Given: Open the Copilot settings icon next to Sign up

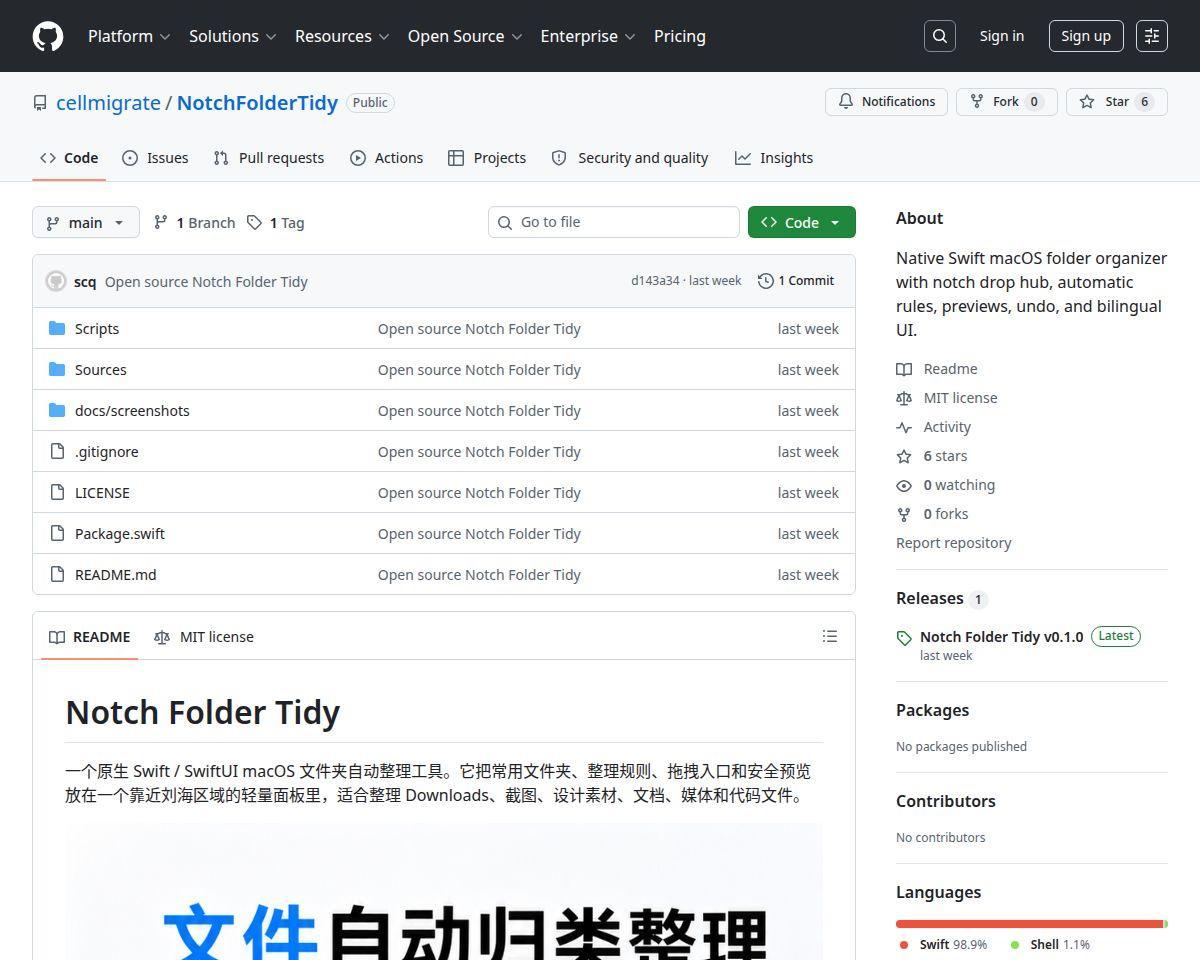Looking at the screenshot, I should click(x=1152, y=36).
